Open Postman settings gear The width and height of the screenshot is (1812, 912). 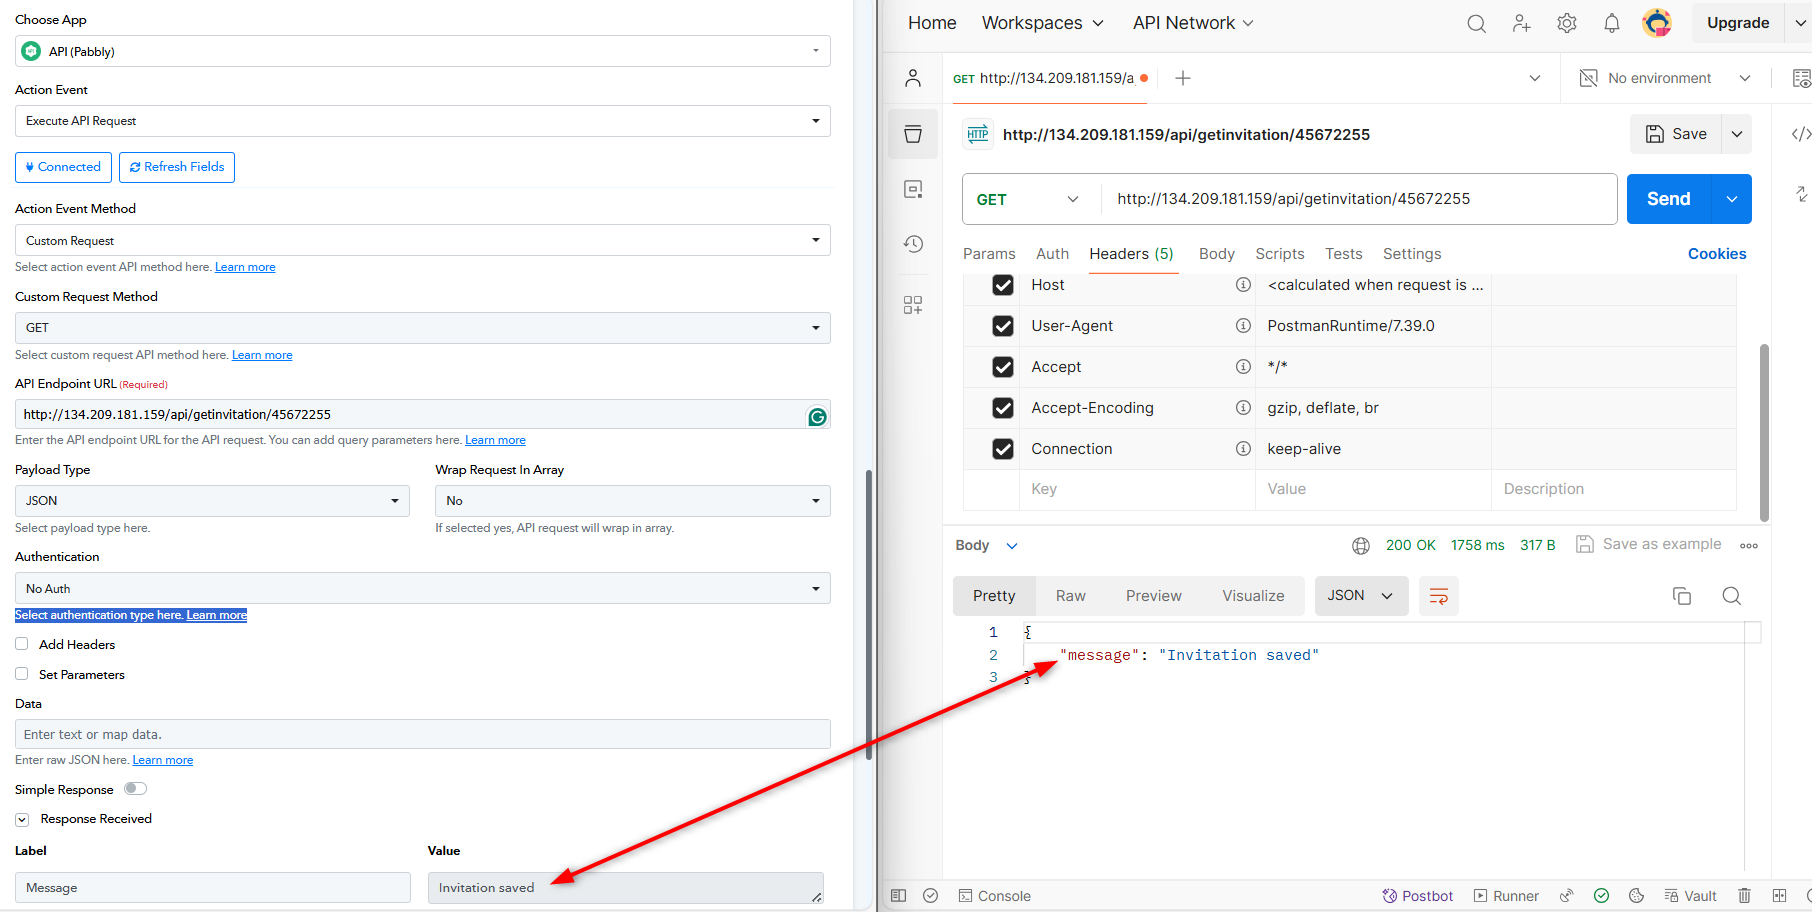(x=1567, y=23)
